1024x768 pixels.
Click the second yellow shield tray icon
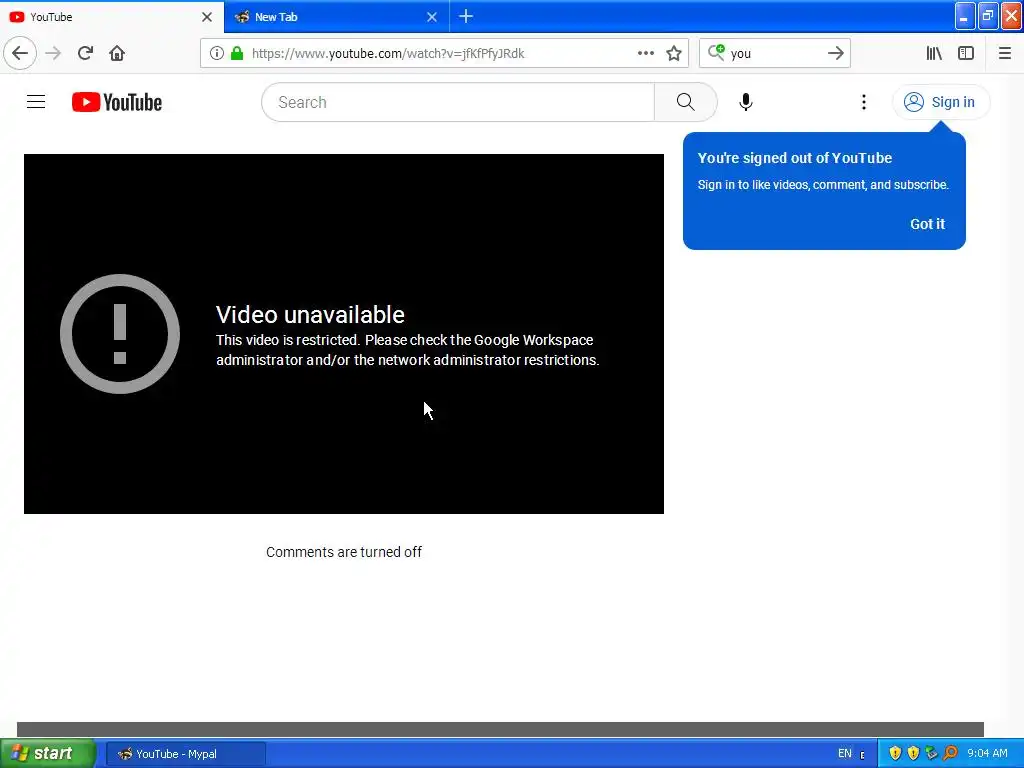tap(913, 754)
